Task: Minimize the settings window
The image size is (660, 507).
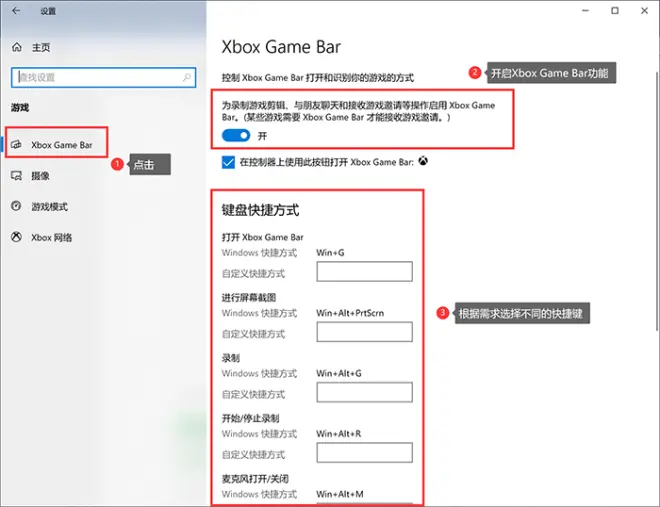Action: [585, 11]
